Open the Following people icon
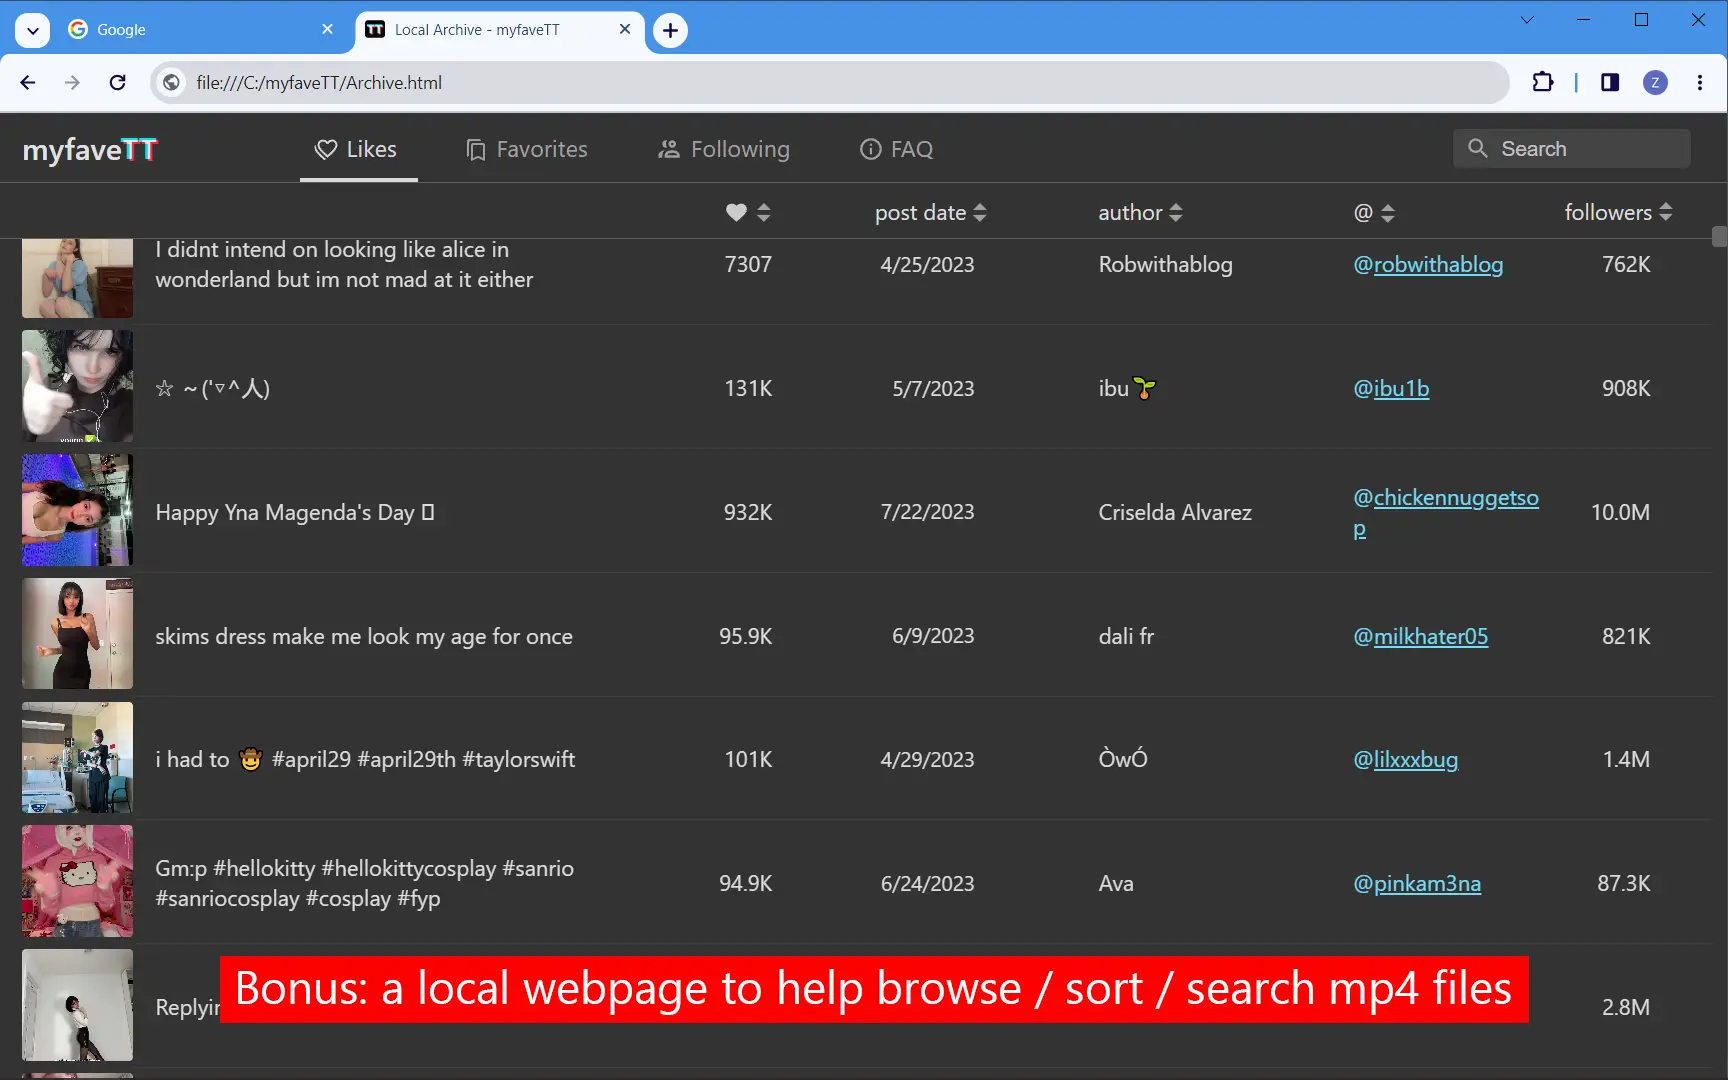Viewport: 1728px width, 1080px height. (x=667, y=149)
